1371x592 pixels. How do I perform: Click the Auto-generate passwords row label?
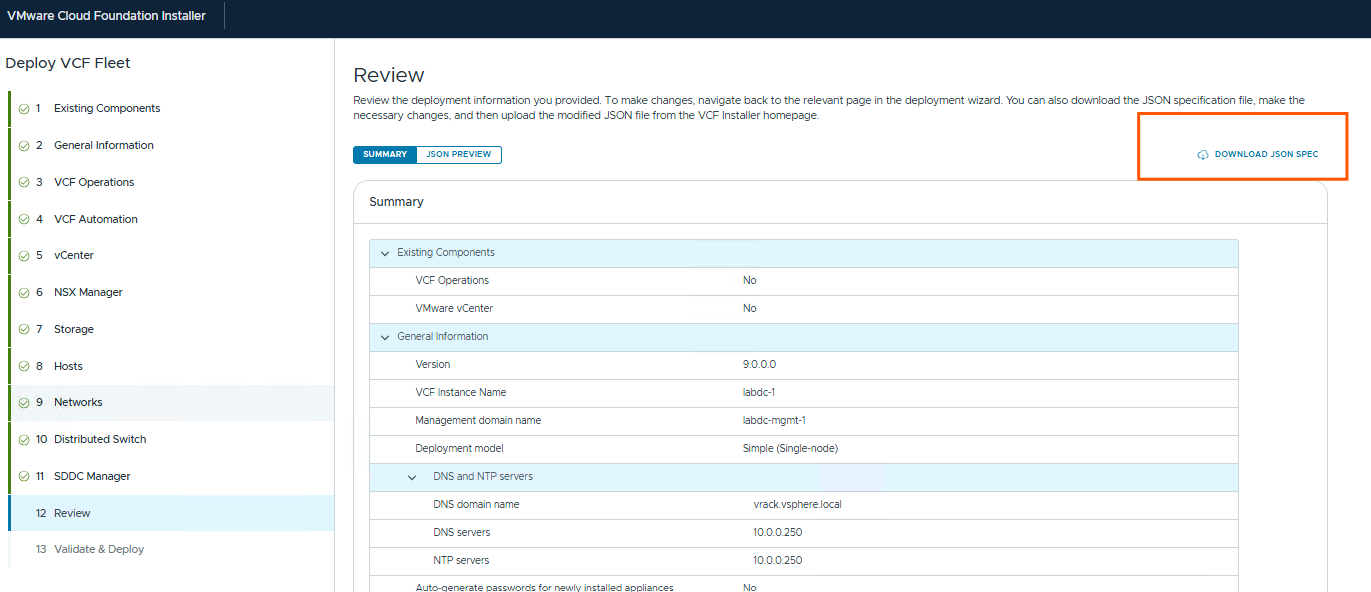coord(544,587)
